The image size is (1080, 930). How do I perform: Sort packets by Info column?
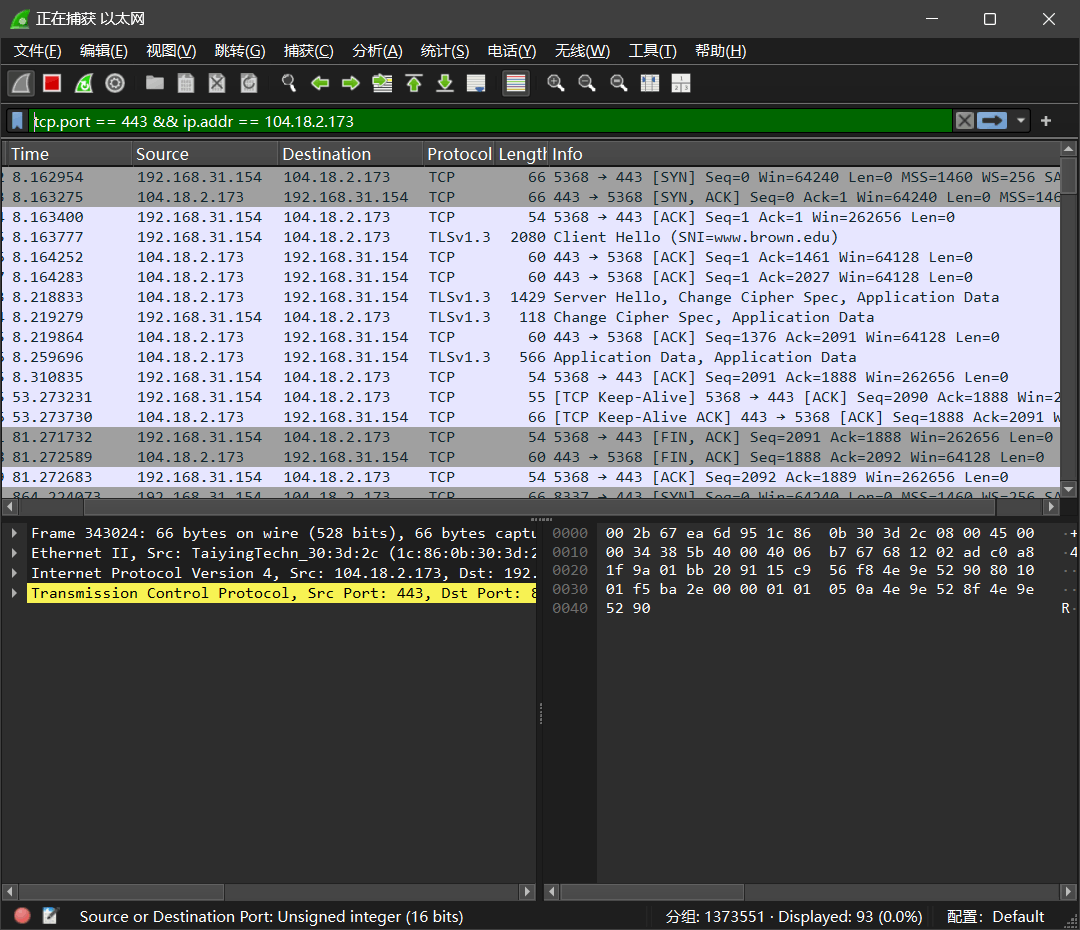click(x=804, y=154)
